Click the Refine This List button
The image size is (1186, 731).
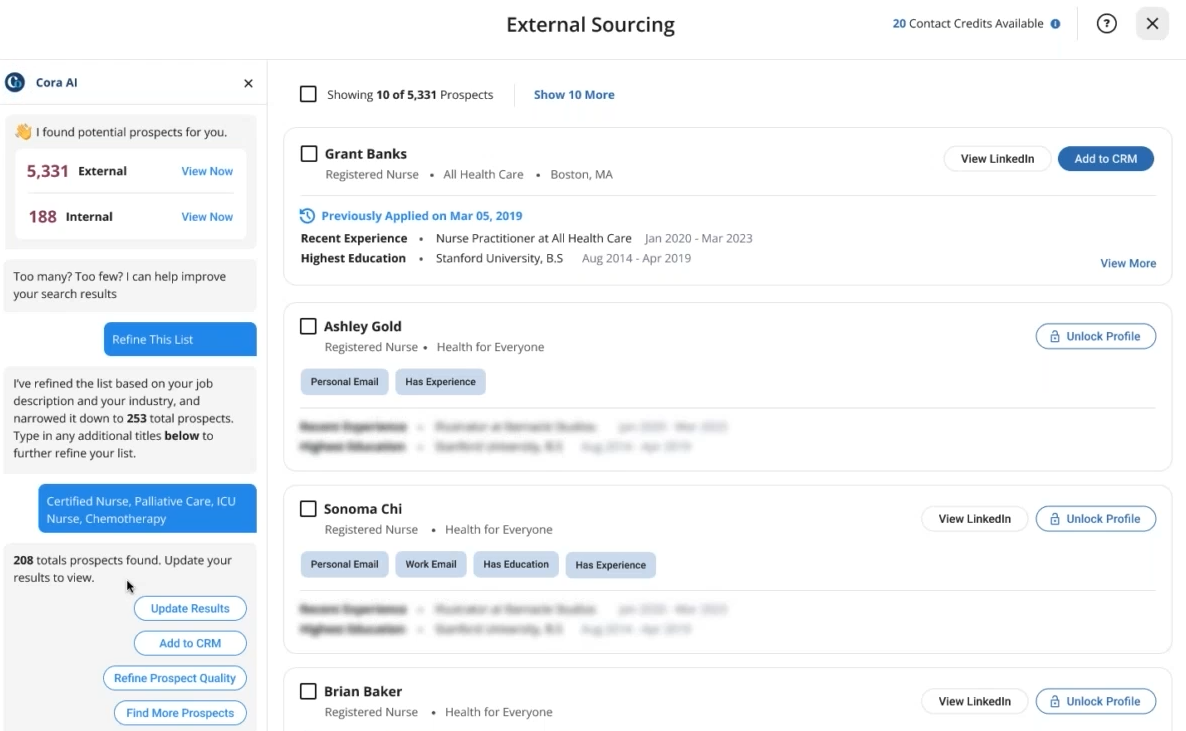point(180,339)
